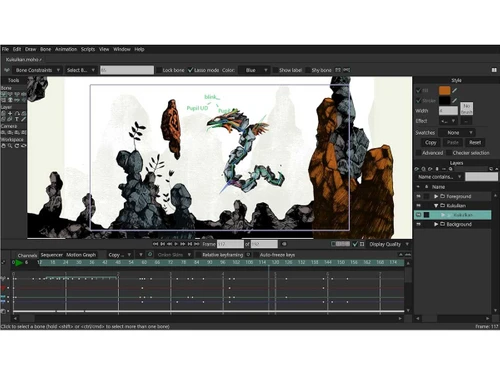This screenshot has width=500, height=375.
Task: Select the Insert Text (T) layer tool
Action: (x=17, y=119)
